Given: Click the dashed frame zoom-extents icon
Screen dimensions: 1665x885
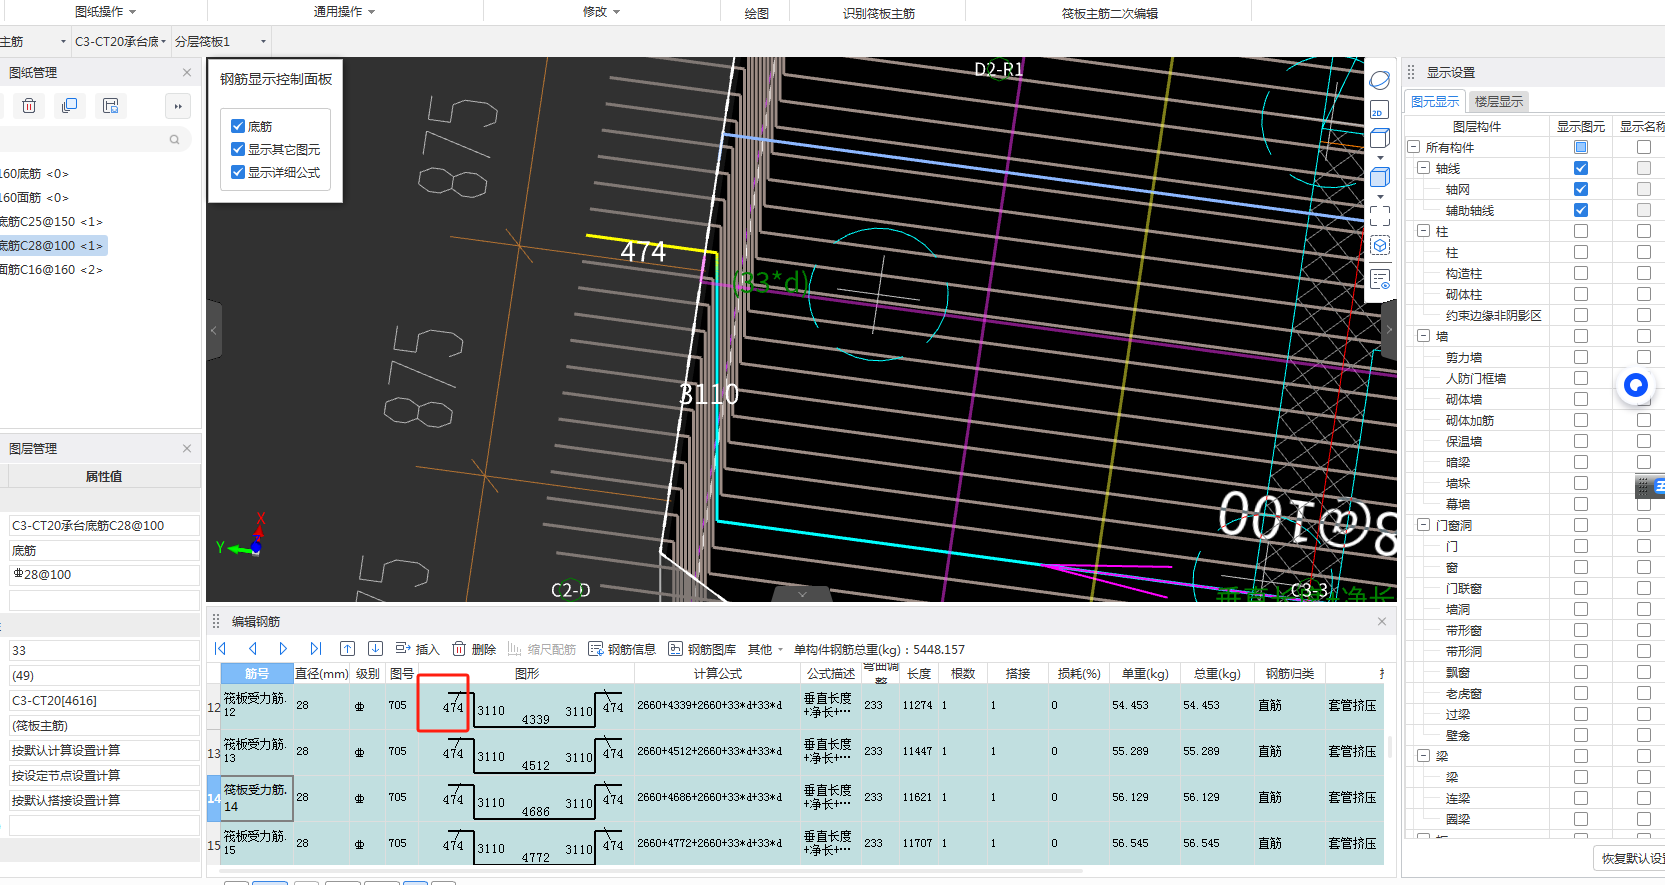Looking at the screenshot, I should [x=1380, y=215].
